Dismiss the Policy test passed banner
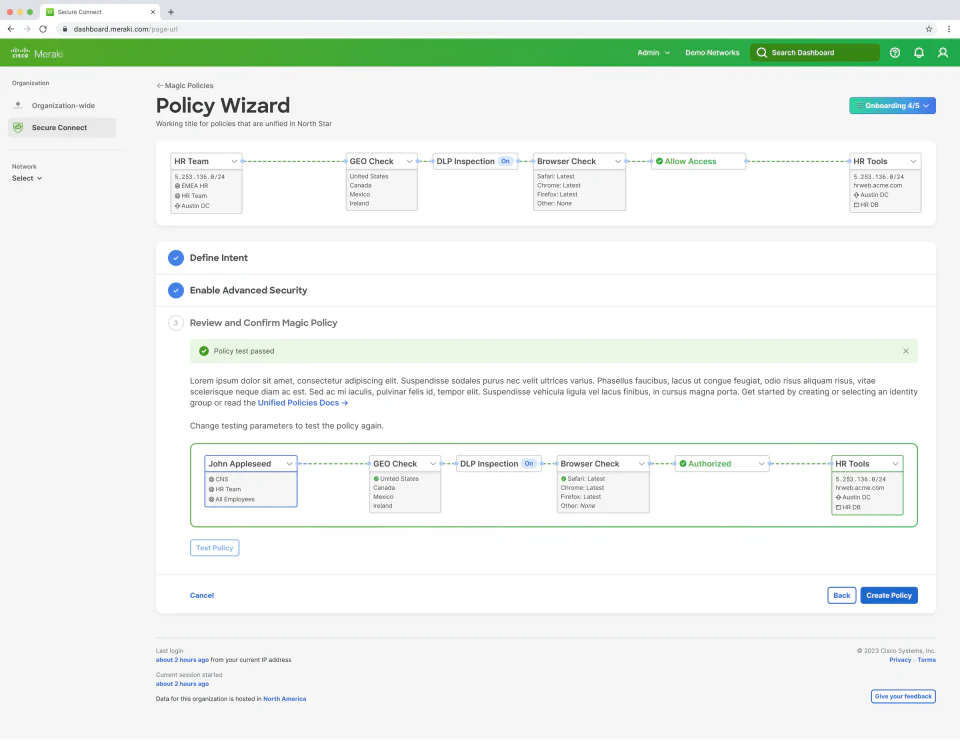960x754 pixels. pos(906,351)
